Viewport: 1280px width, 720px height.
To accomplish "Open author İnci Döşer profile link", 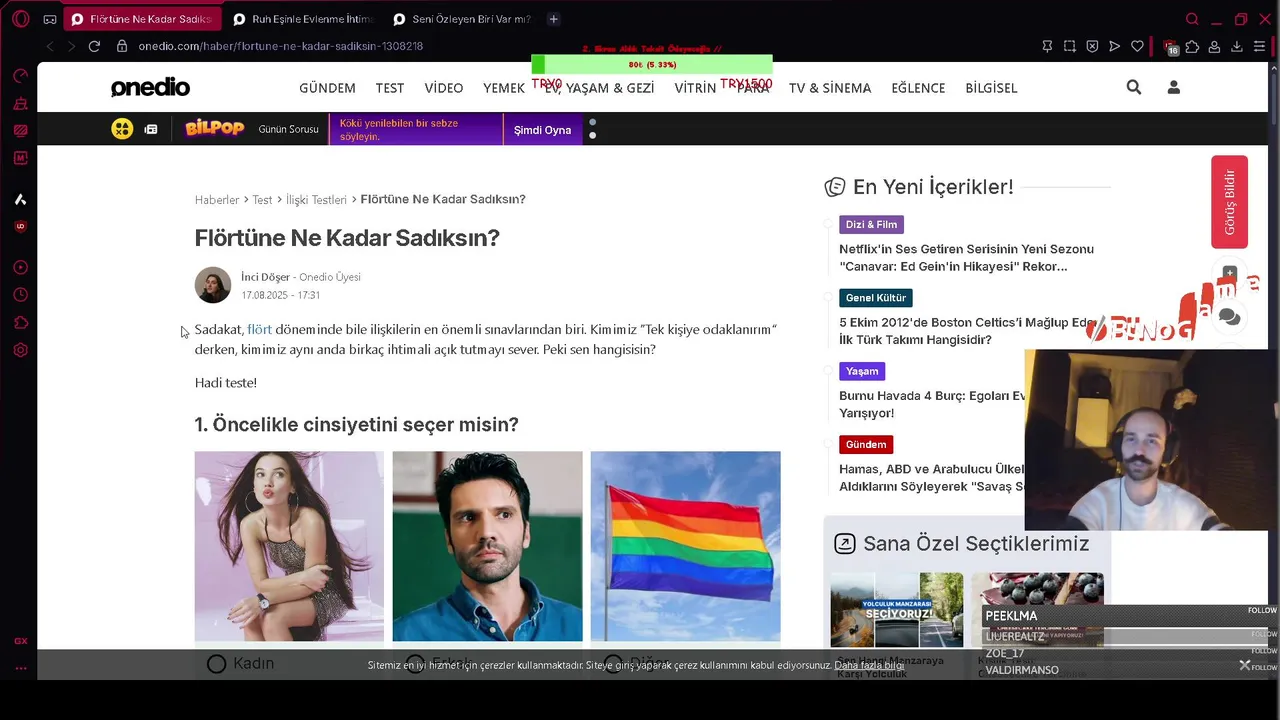I will click(265, 277).
